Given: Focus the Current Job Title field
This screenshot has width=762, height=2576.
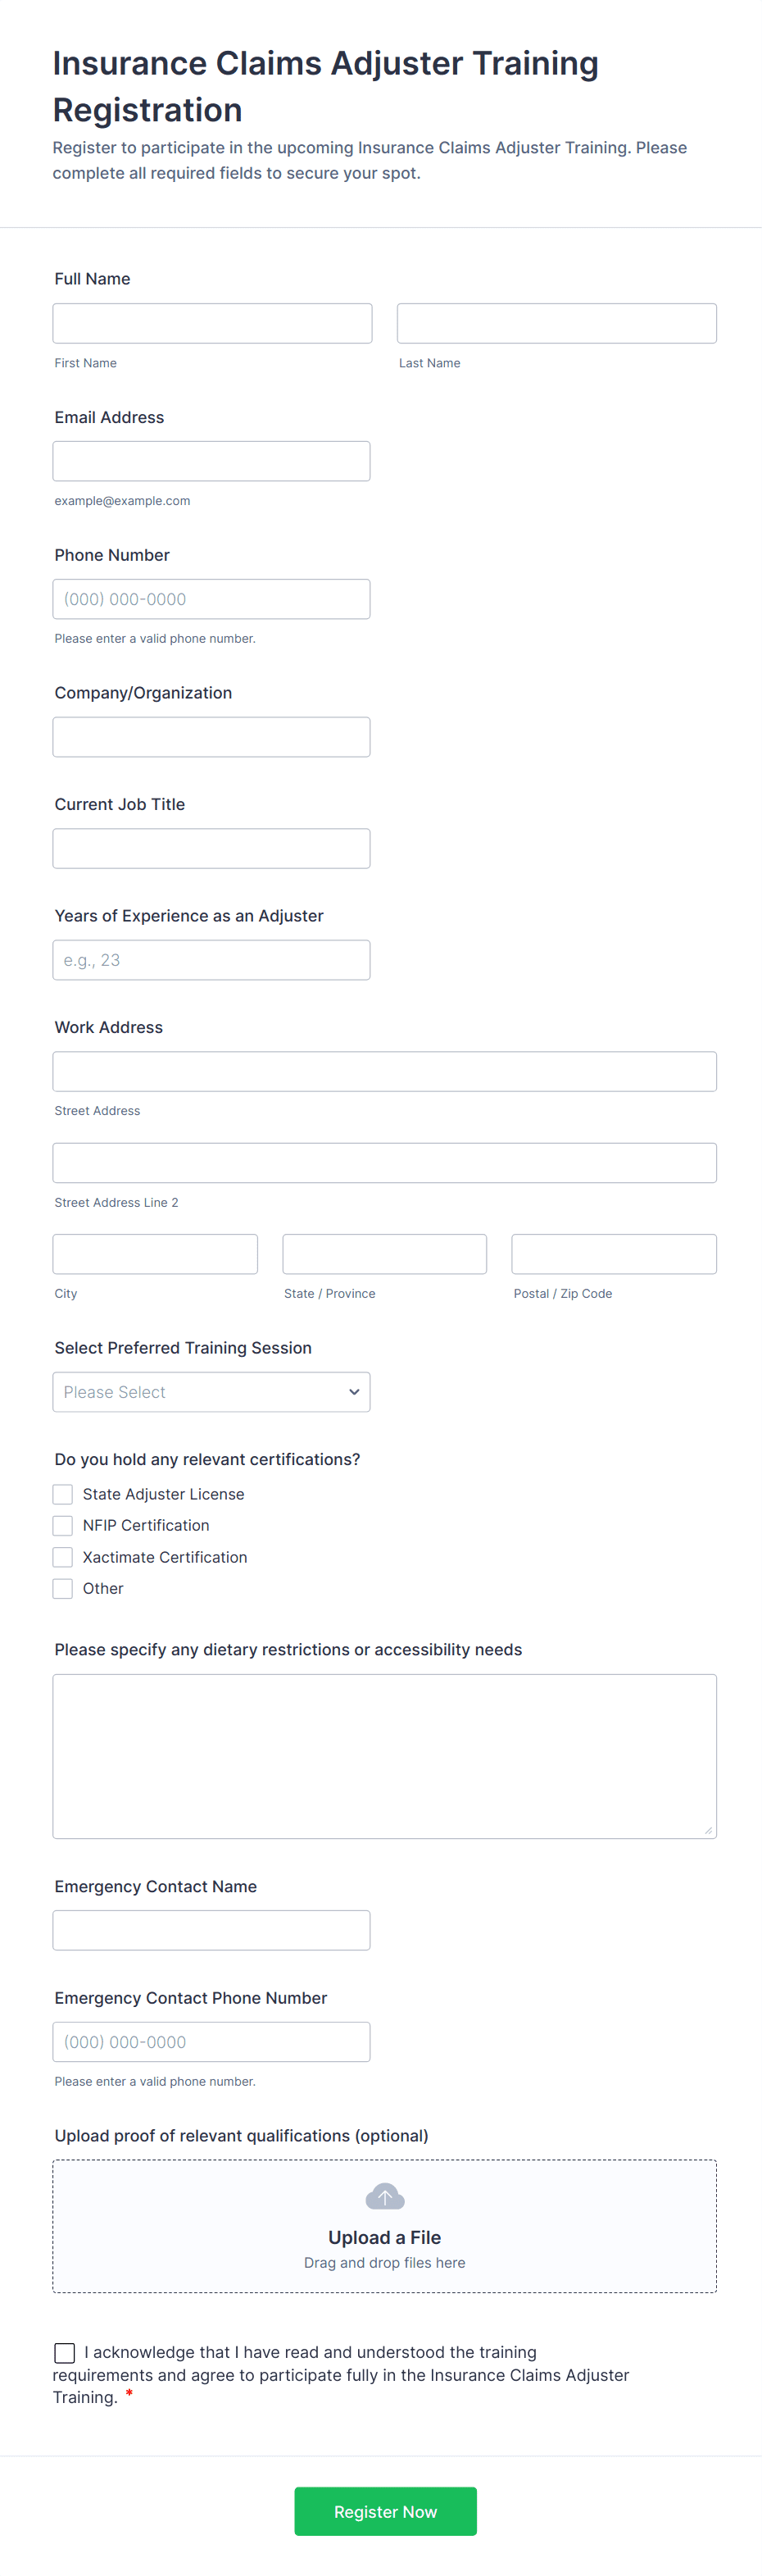Looking at the screenshot, I should (211, 848).
